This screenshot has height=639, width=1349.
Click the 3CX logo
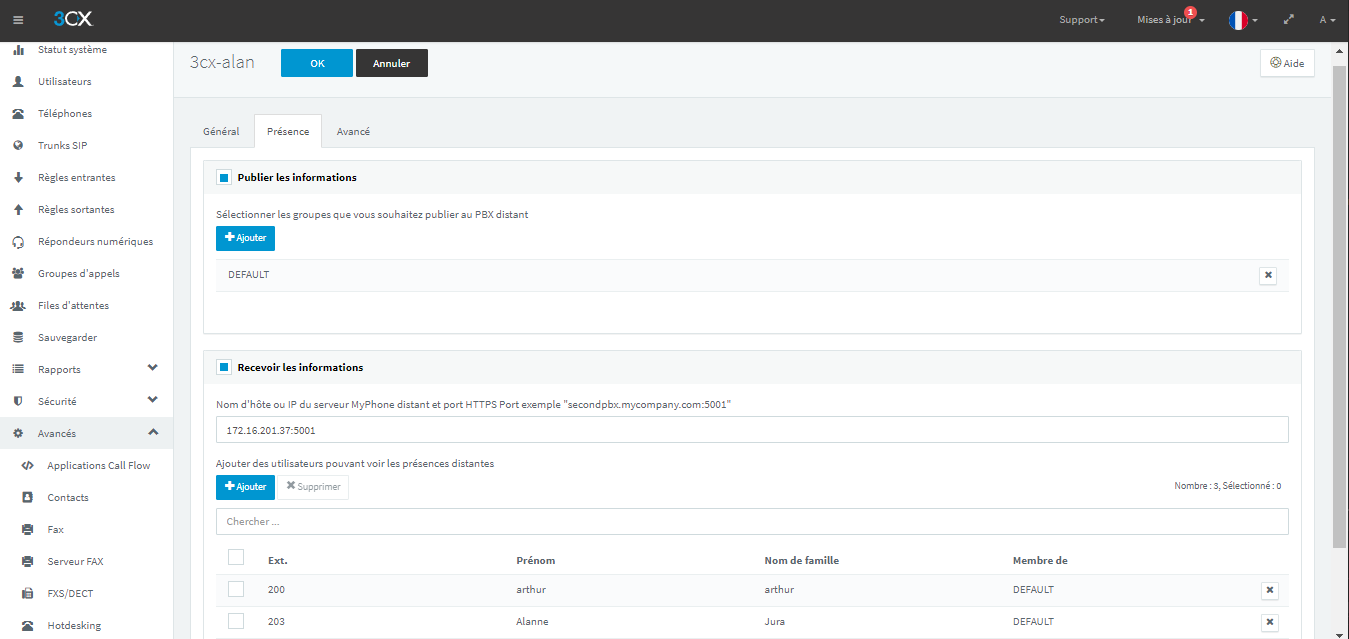(73, 19)
